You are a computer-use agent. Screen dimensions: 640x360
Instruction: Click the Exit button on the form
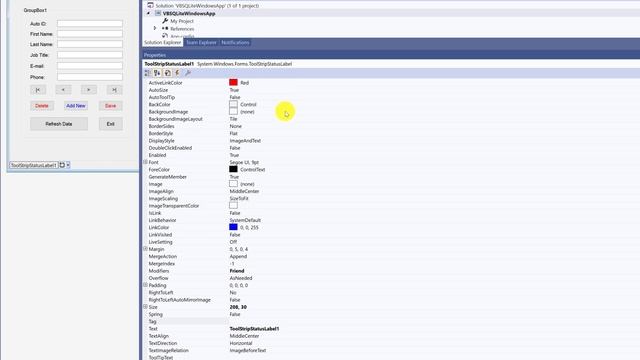(x=111, y=124)
